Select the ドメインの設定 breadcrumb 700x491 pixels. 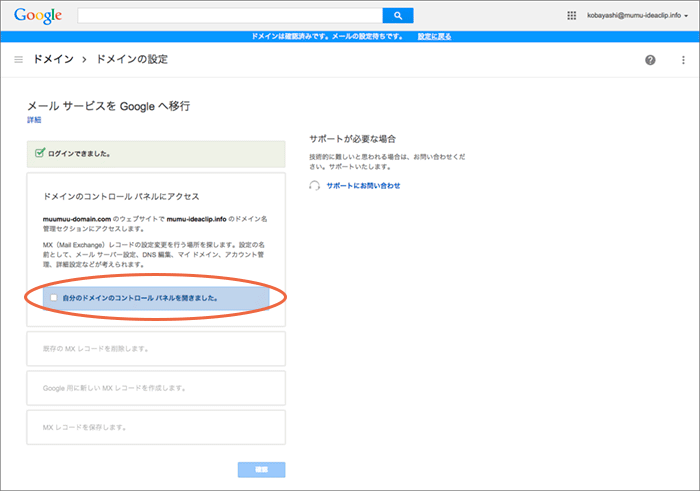[132, 59]
